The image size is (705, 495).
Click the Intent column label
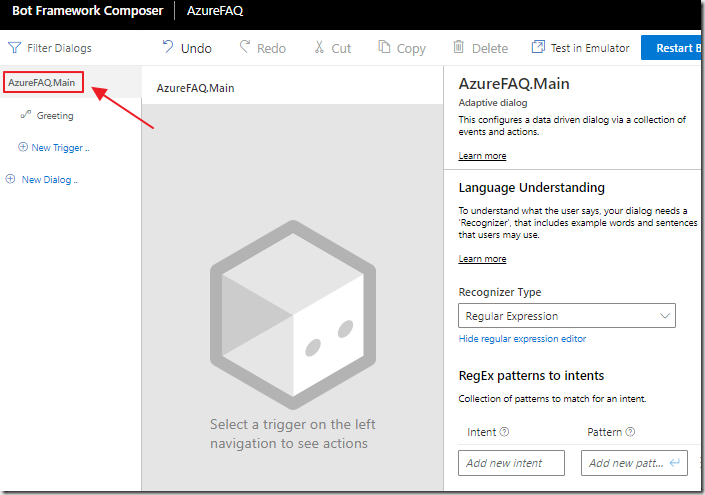click(481, 432)
